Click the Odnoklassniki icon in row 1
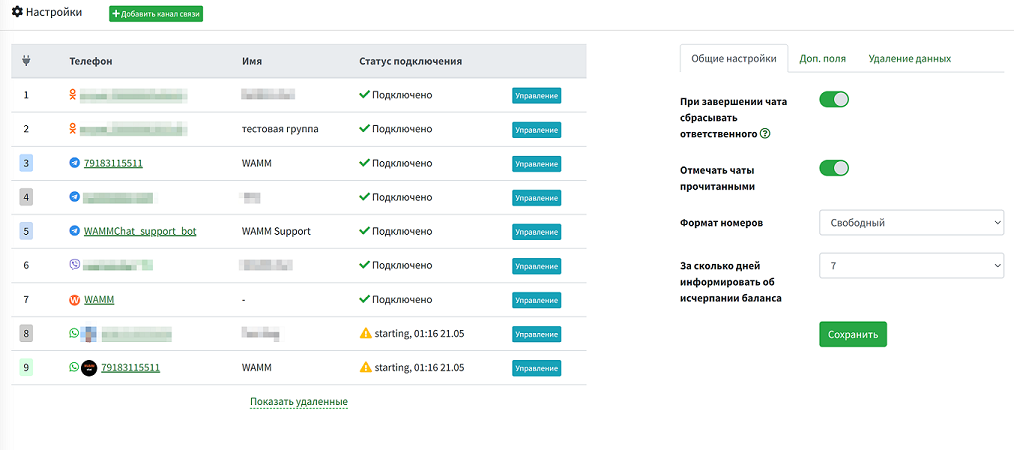Screen dimensions: 1014x450 point(73,95)
